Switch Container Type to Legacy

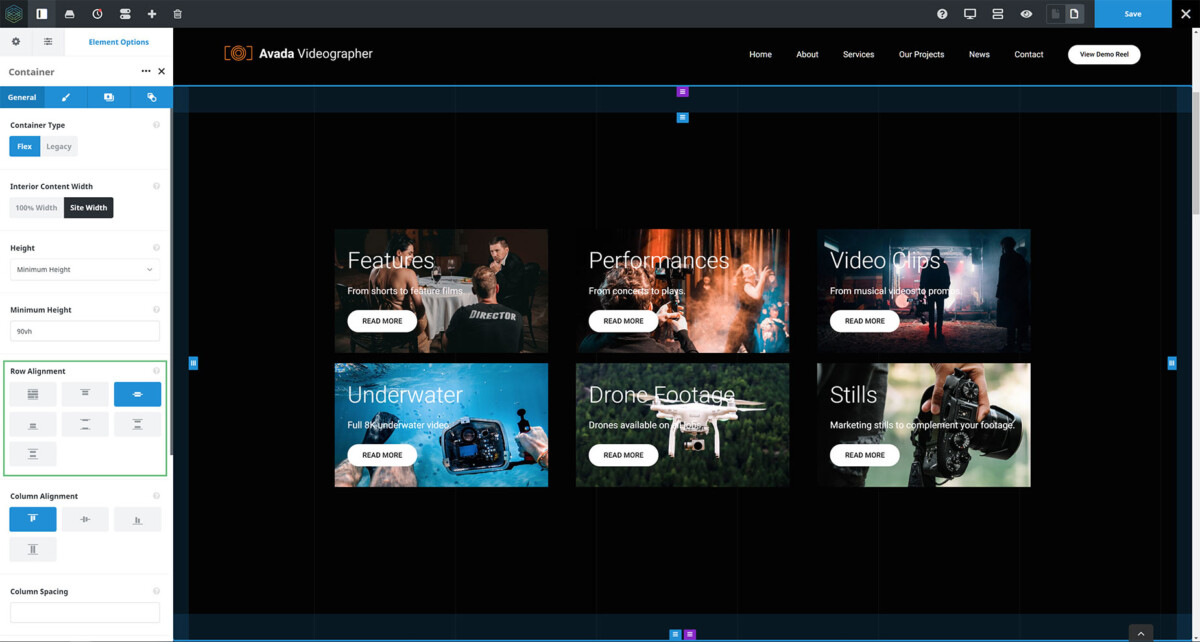[58, 146]
